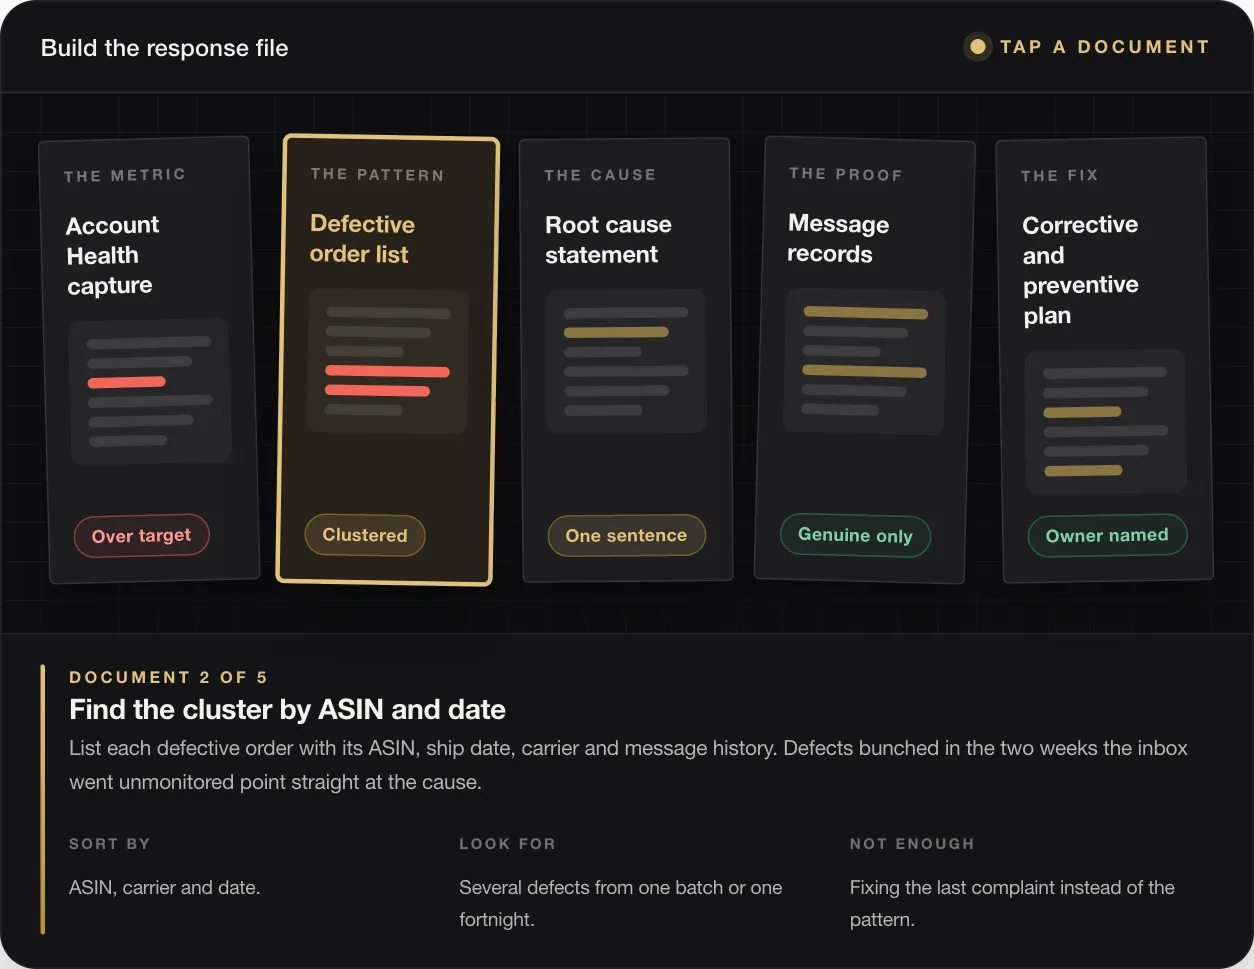Click the Fixing the last complaint text
This screenshot has width=1254, height=969.
(x=1012, y=903)
